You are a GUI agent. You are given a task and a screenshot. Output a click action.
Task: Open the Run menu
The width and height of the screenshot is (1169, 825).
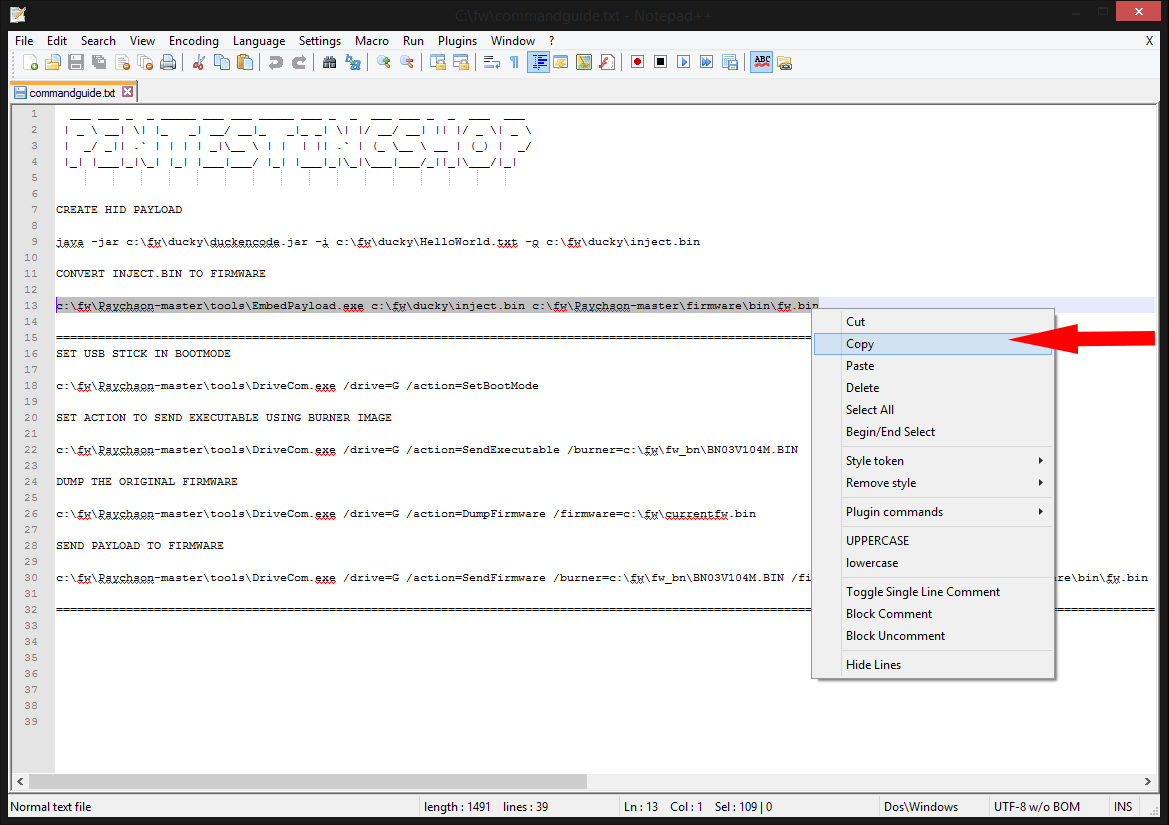[413, 41]
